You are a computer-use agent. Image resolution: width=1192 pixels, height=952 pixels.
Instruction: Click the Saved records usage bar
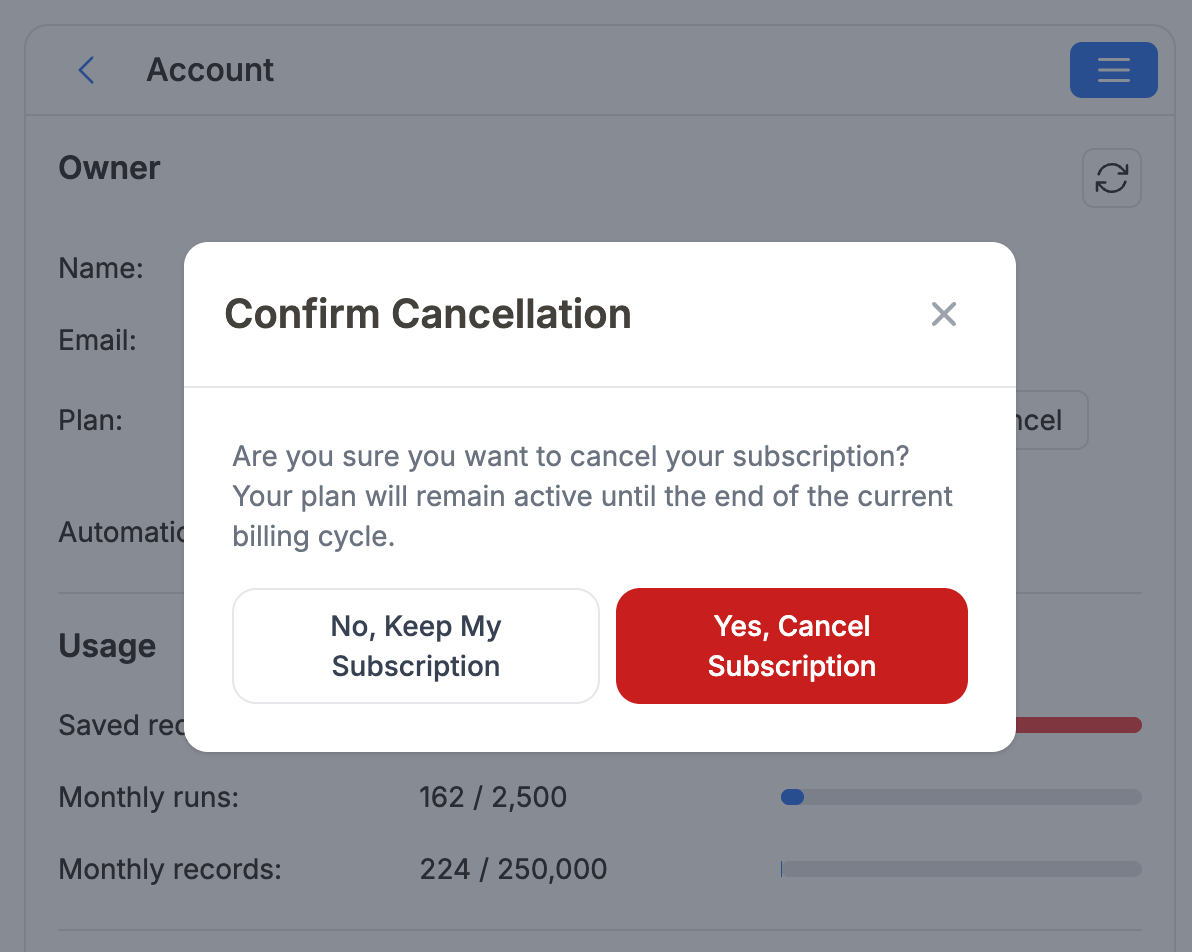[x=1080, y=724]
